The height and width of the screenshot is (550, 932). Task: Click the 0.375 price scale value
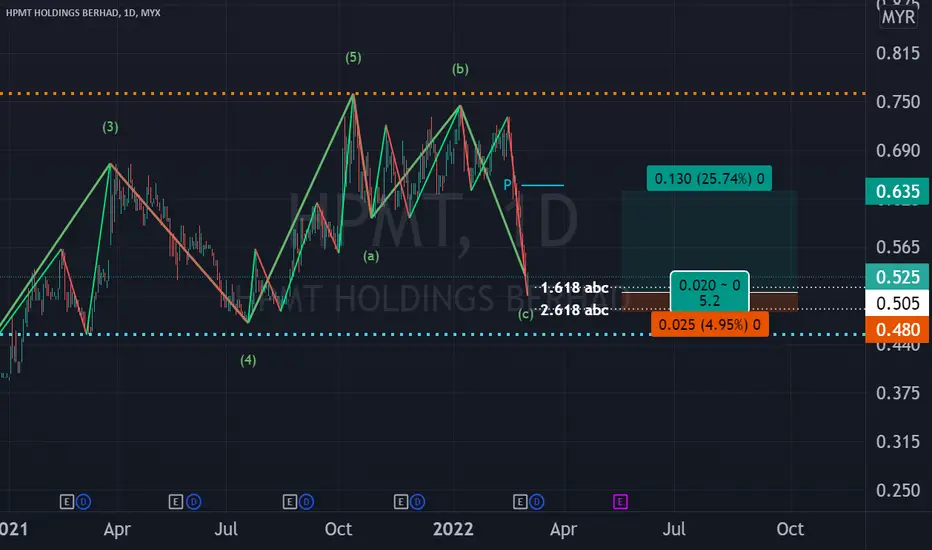[x=898, y=393]
